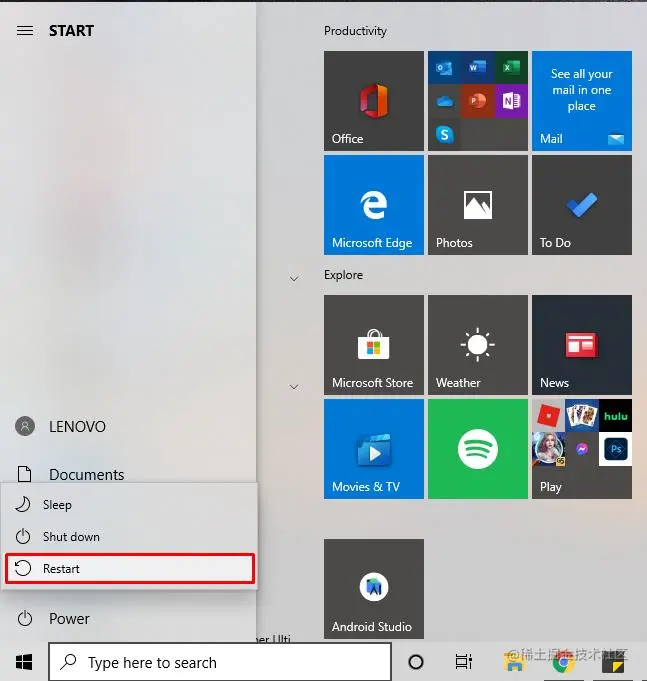
Task: Open Hulu in the Play folder
Action: [615, 416]
